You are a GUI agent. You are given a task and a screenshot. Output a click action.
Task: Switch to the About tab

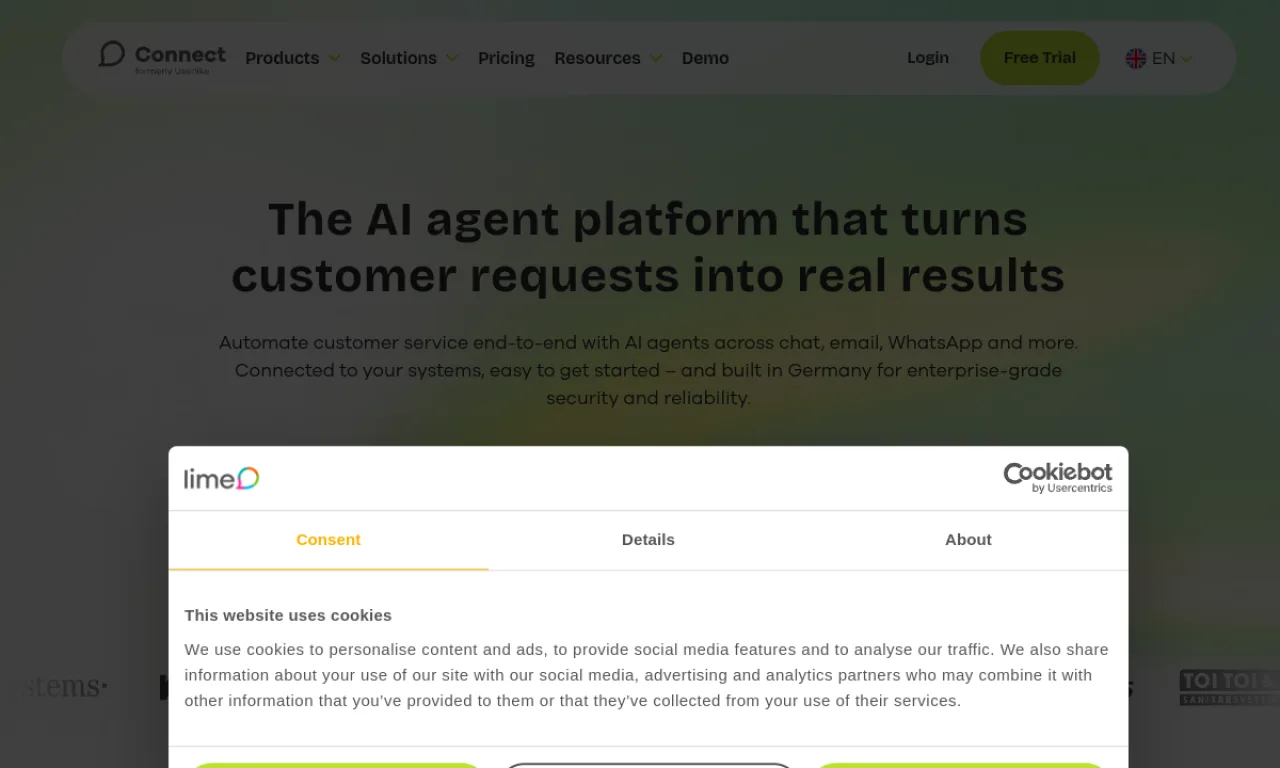click(x=968, y=540)
